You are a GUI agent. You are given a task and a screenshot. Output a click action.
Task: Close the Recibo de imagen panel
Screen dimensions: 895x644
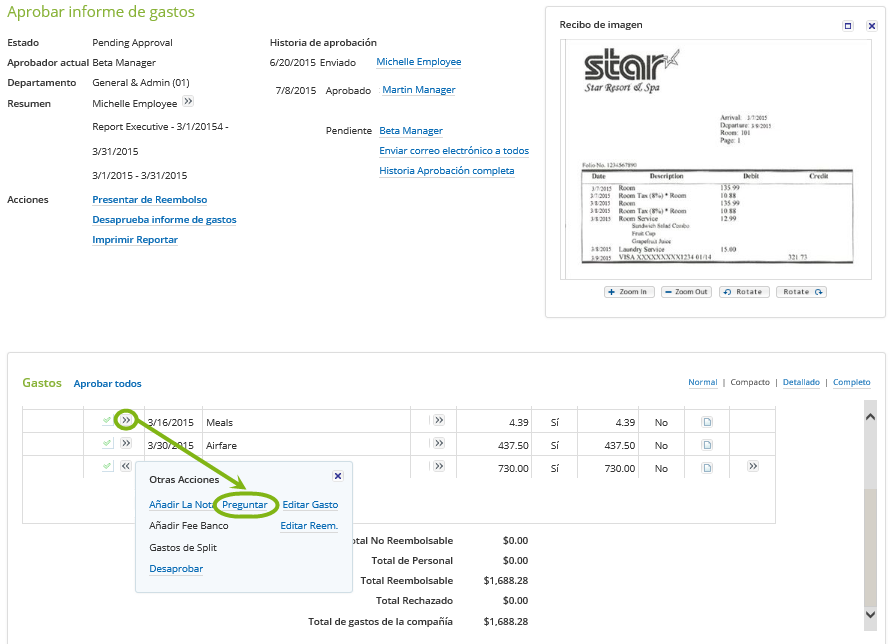click(x=872, y=26)
